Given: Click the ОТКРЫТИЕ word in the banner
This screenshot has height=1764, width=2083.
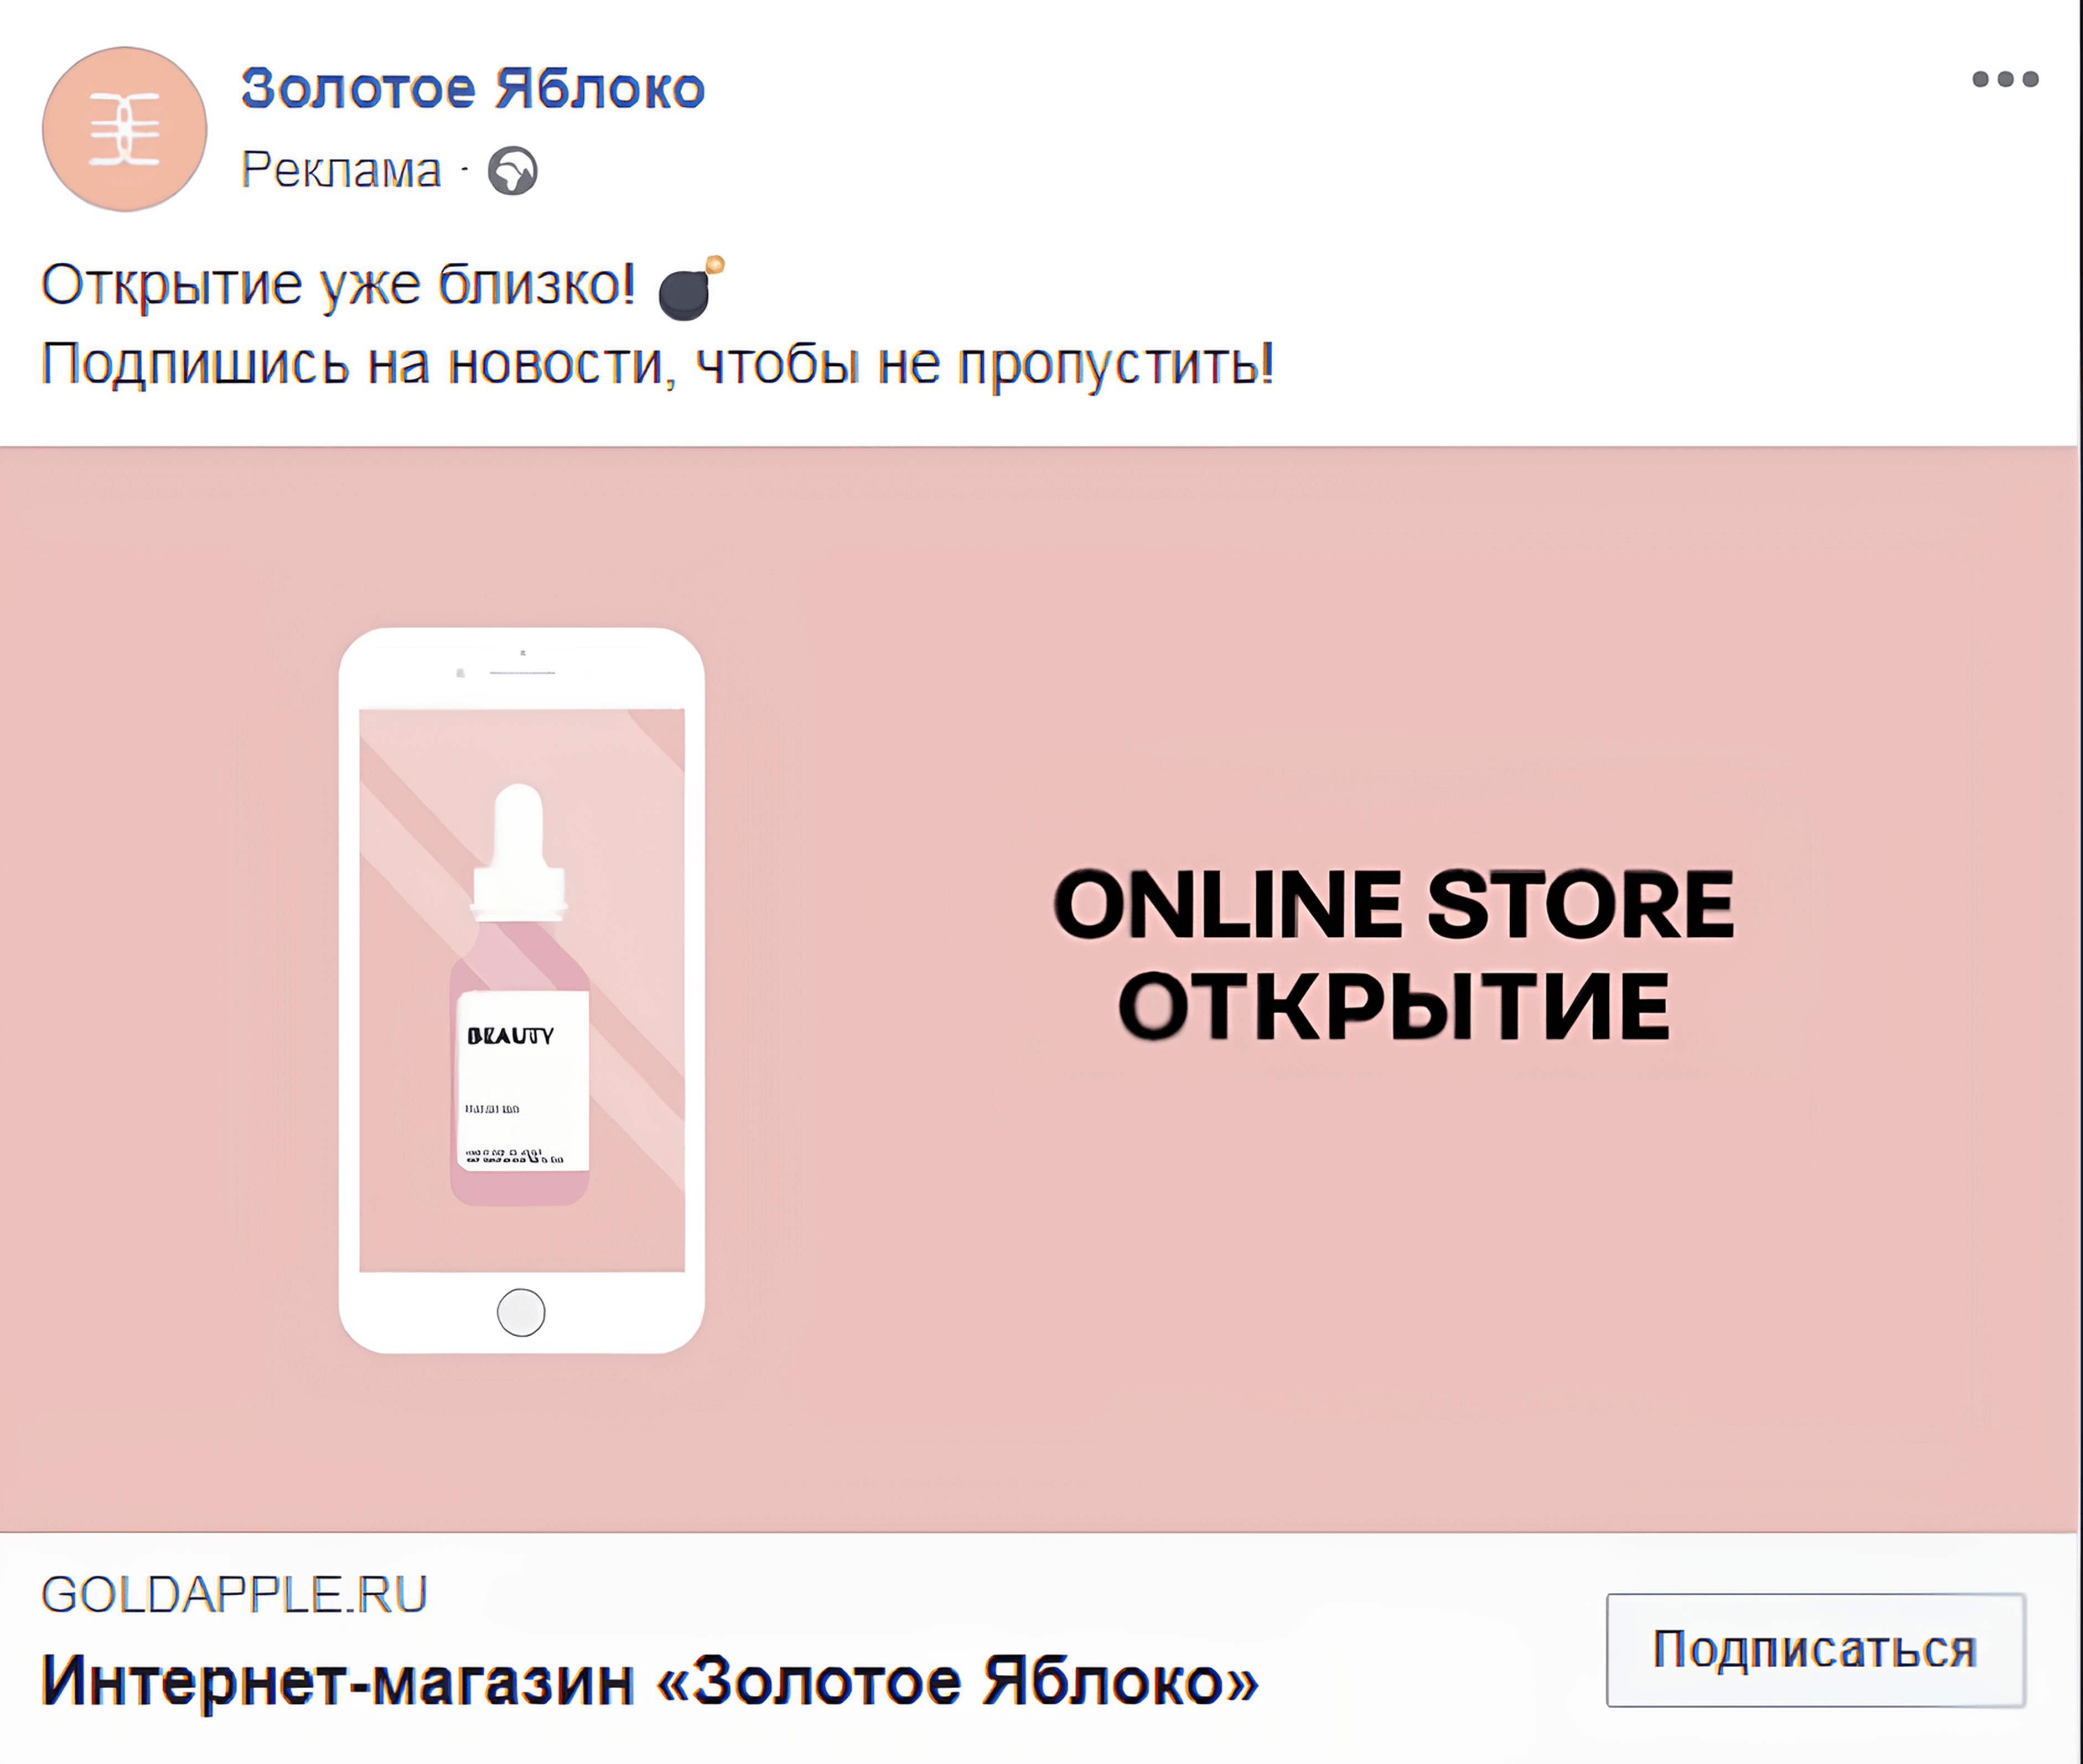Looking at the screenshot, I should (x=1393, y=1005).
